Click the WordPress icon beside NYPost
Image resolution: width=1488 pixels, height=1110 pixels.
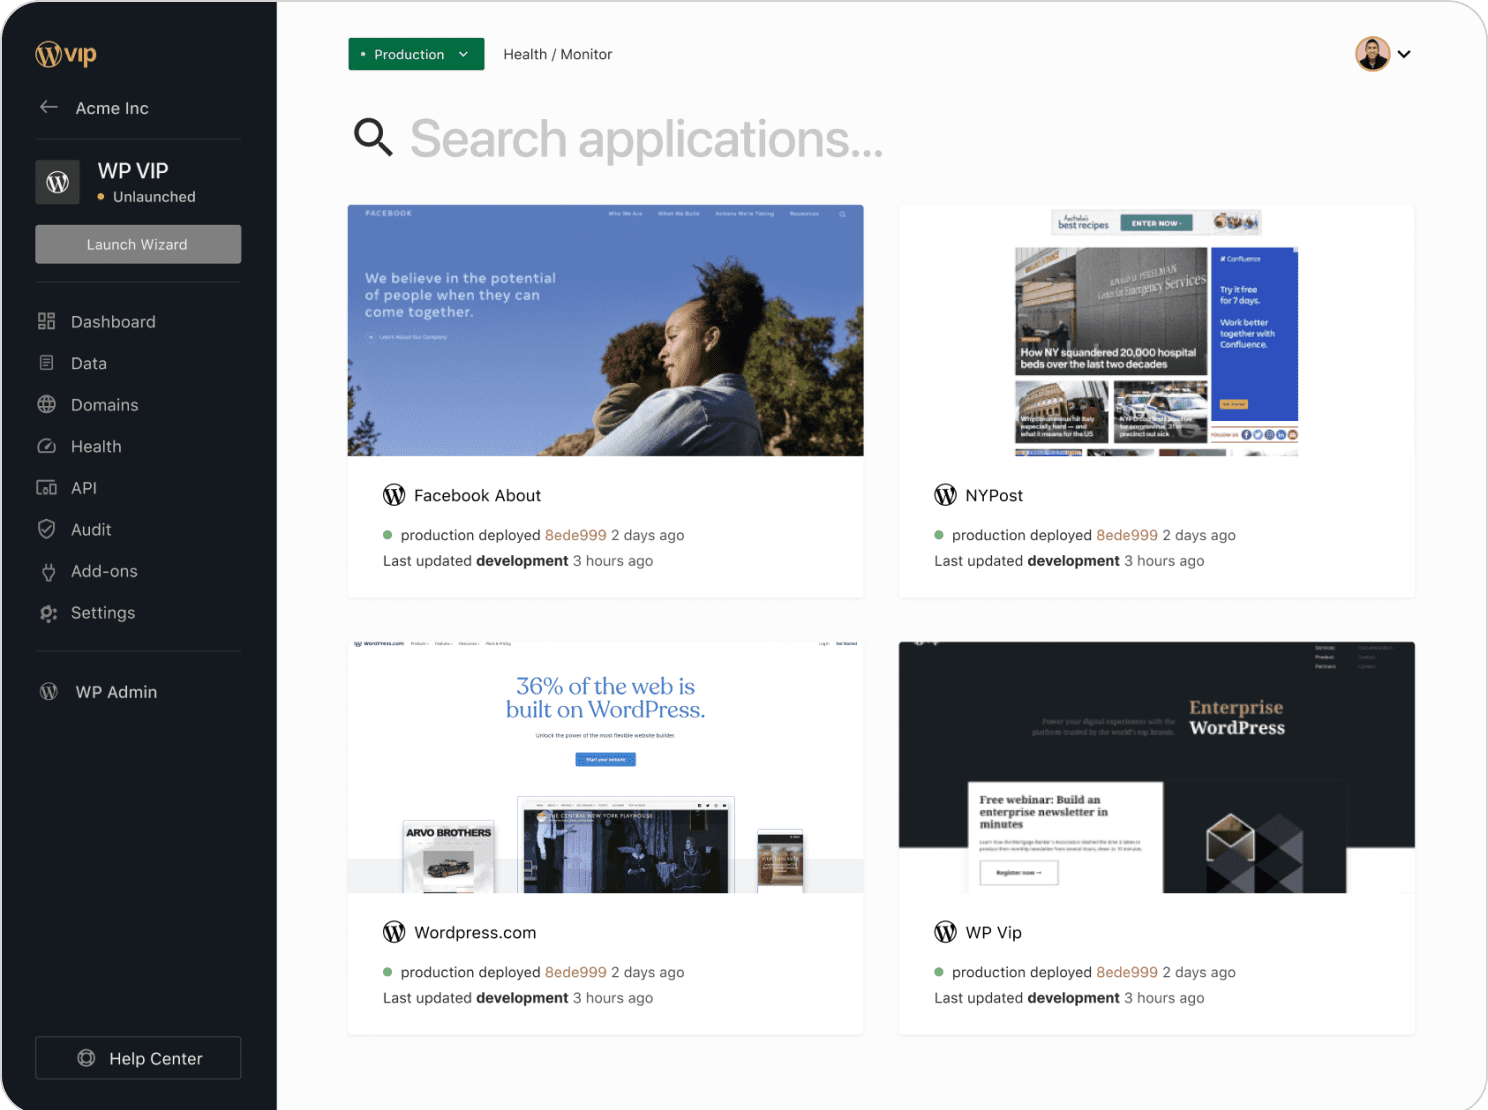945,495
